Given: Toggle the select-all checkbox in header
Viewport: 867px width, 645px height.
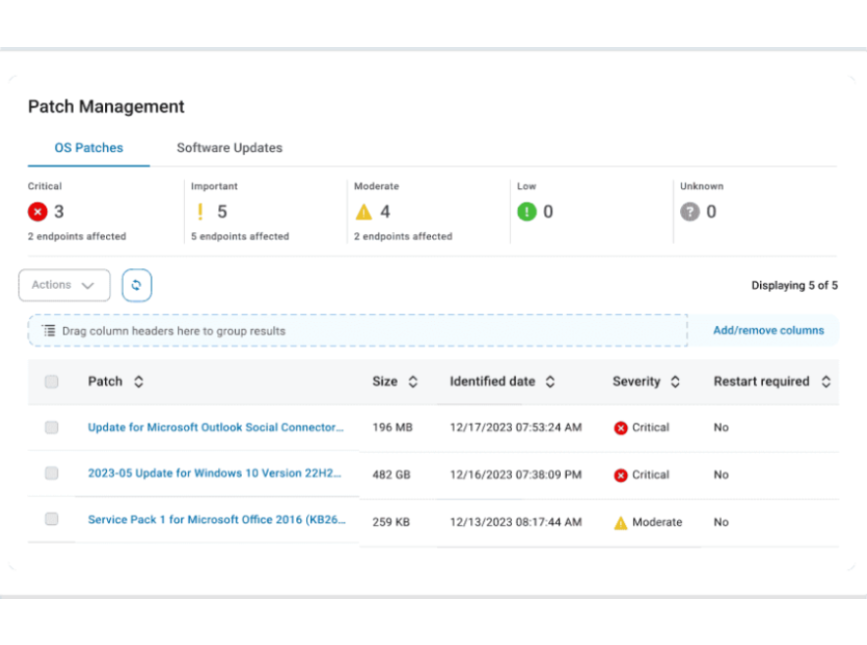Looking at the screenshot, I should click(x=52, y=382).
